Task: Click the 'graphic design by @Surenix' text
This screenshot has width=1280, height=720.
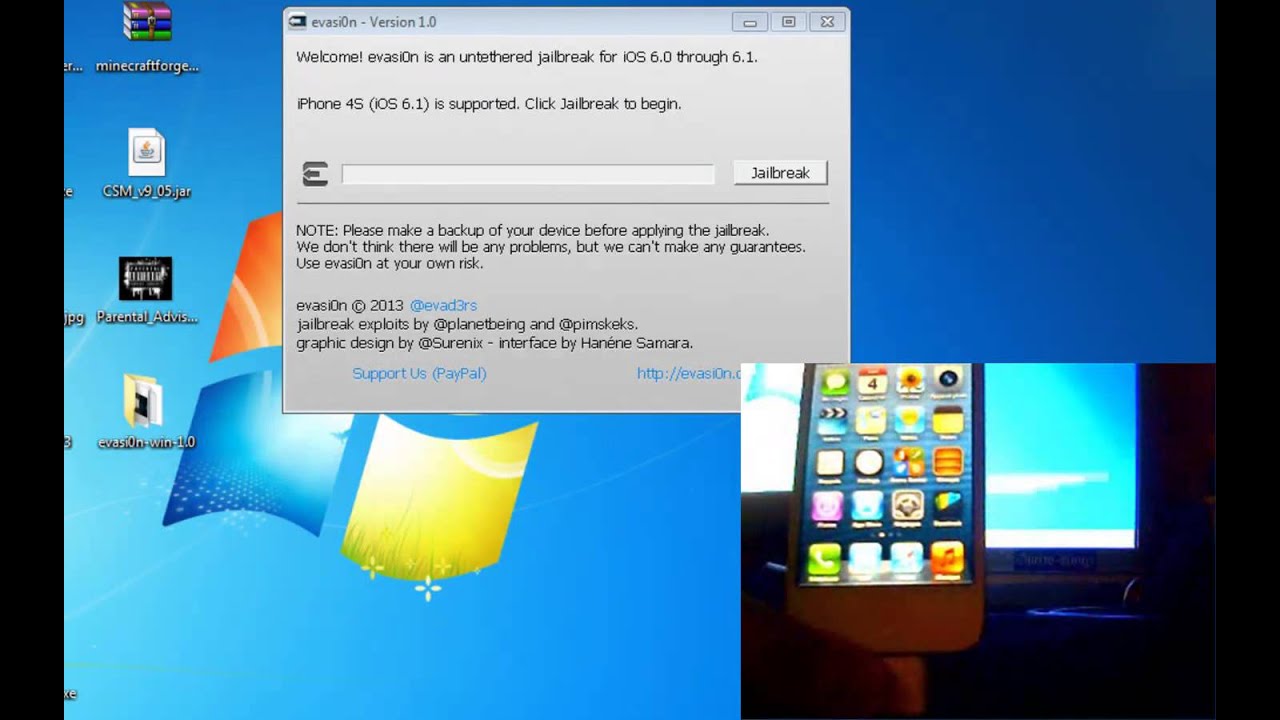Action: coord(494,343)
